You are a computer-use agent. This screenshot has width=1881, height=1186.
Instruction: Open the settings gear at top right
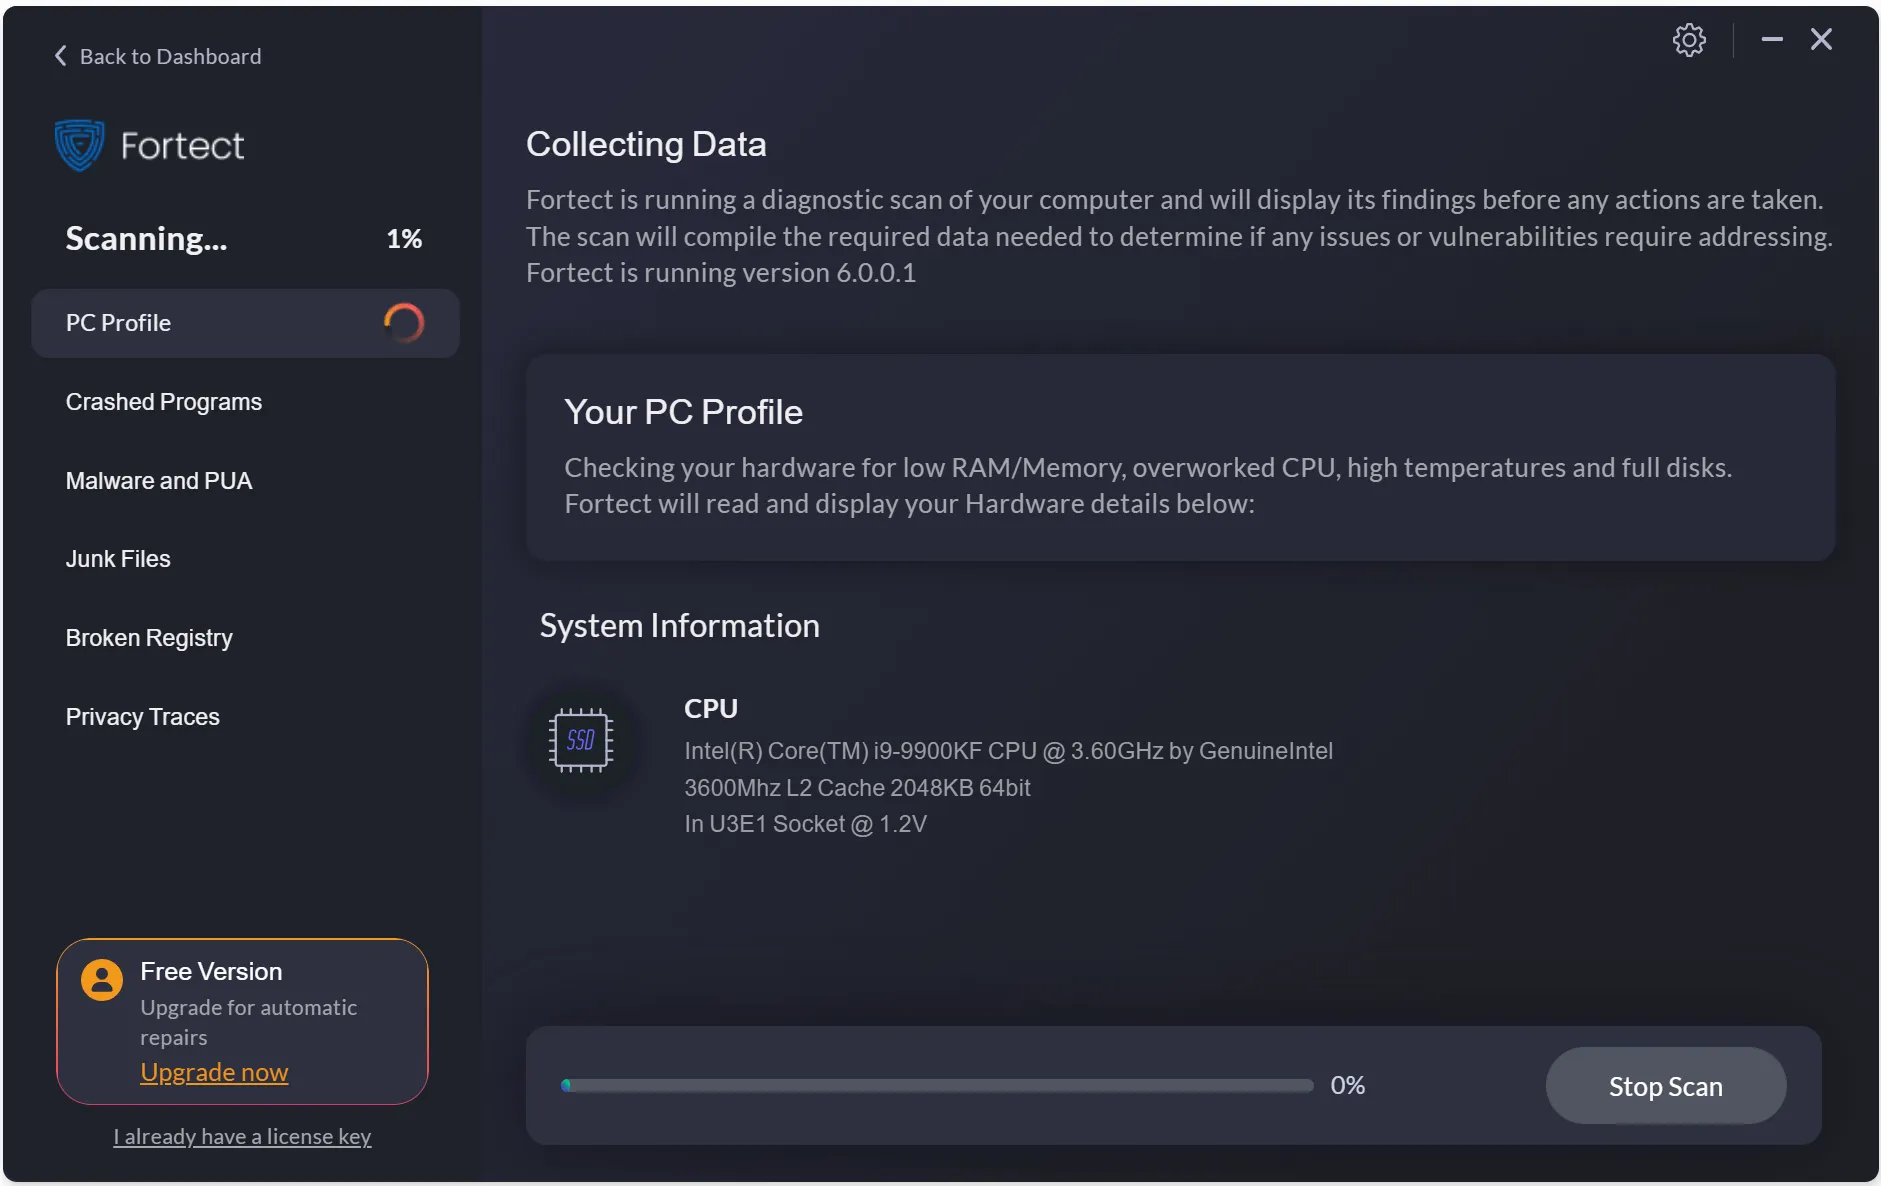pyautogui.click(x=1689, y=39)
